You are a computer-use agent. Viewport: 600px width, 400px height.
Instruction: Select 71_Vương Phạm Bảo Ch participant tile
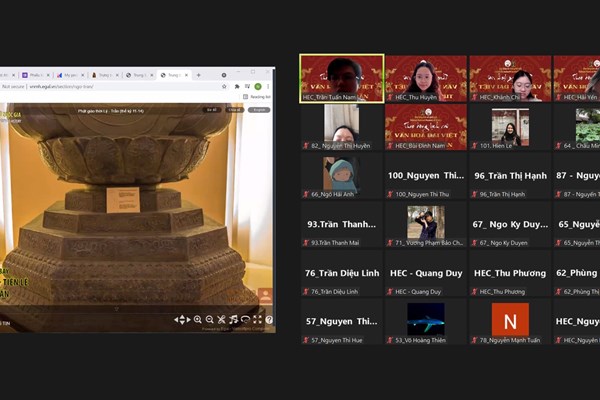[x=426, y=224]
